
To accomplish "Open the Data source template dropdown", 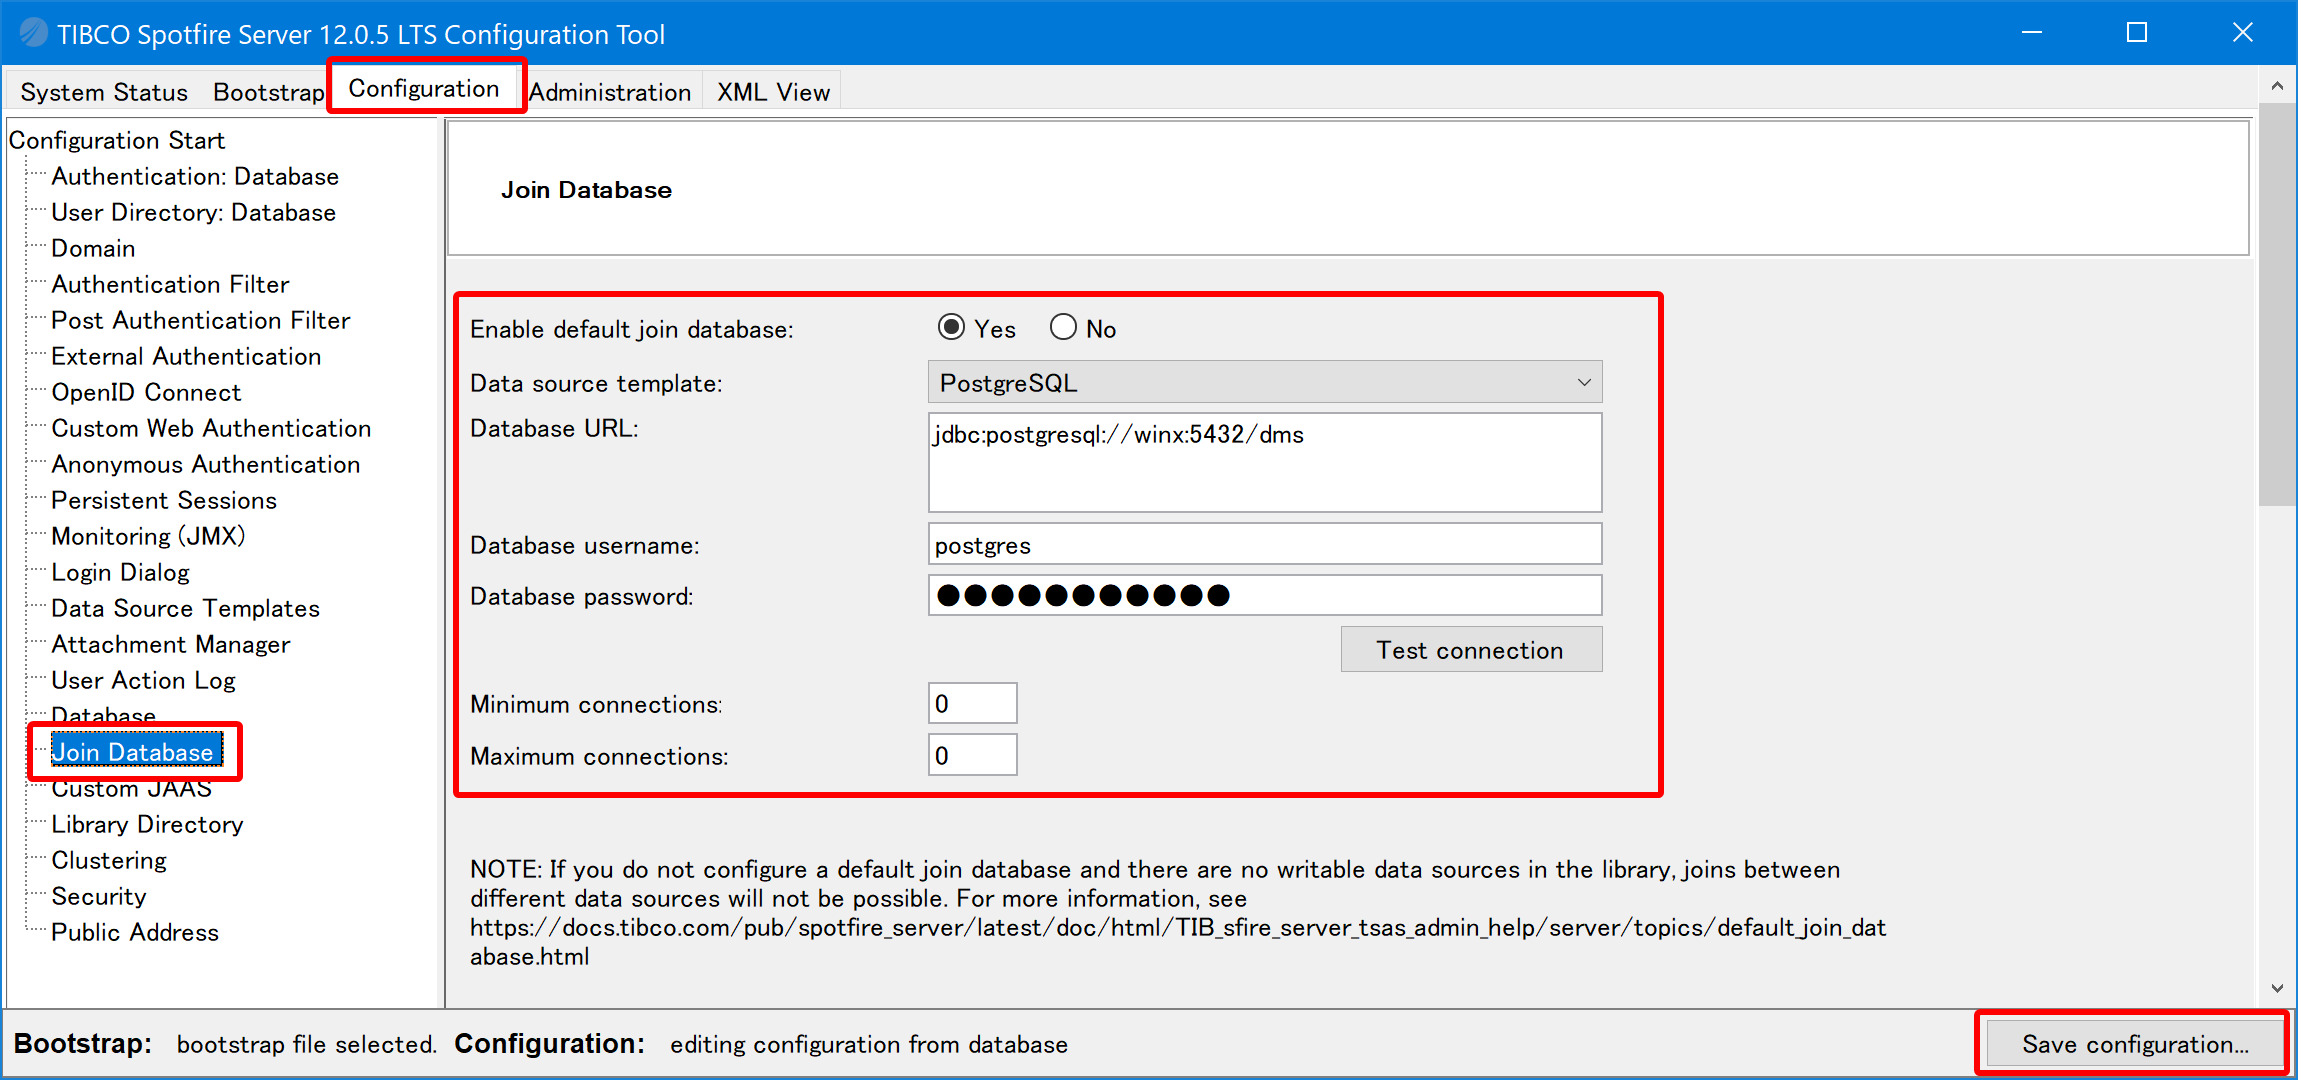I will pyautogui.click(x=1265, y=382).
